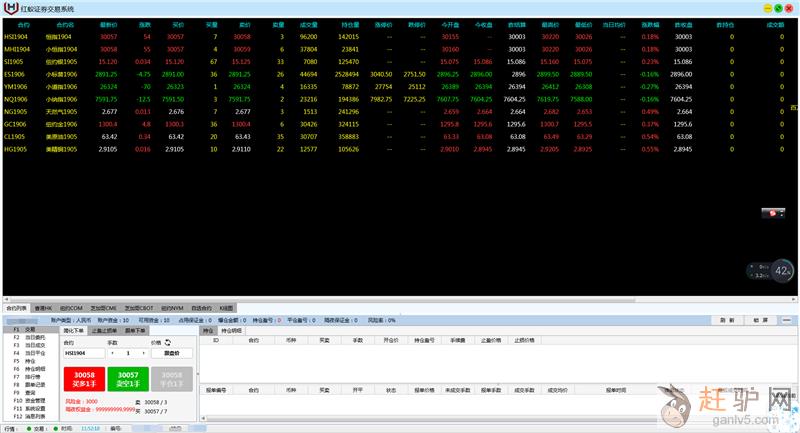
Task: Click the price refresh icon next to 价格
Action: [x=168, y=342]
